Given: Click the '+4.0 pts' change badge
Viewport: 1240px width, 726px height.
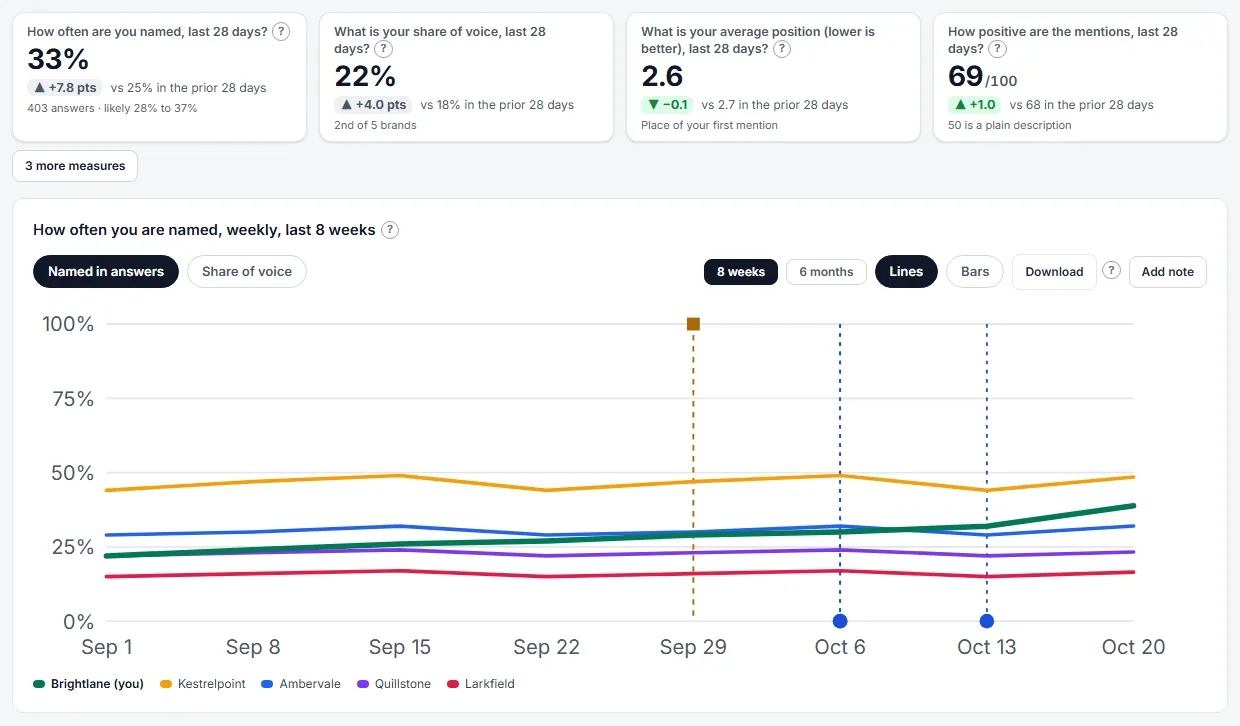Looking at the screenshot, I should [373, 104].
